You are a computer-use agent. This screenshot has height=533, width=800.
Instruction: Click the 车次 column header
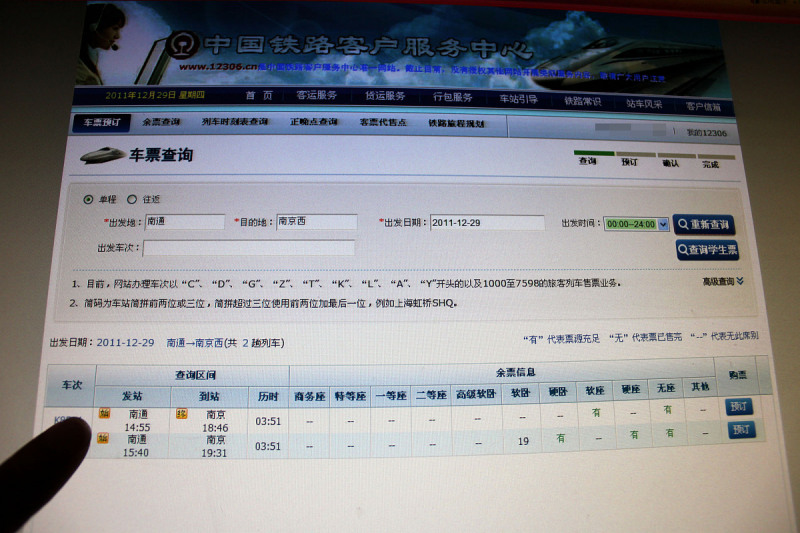71,385
